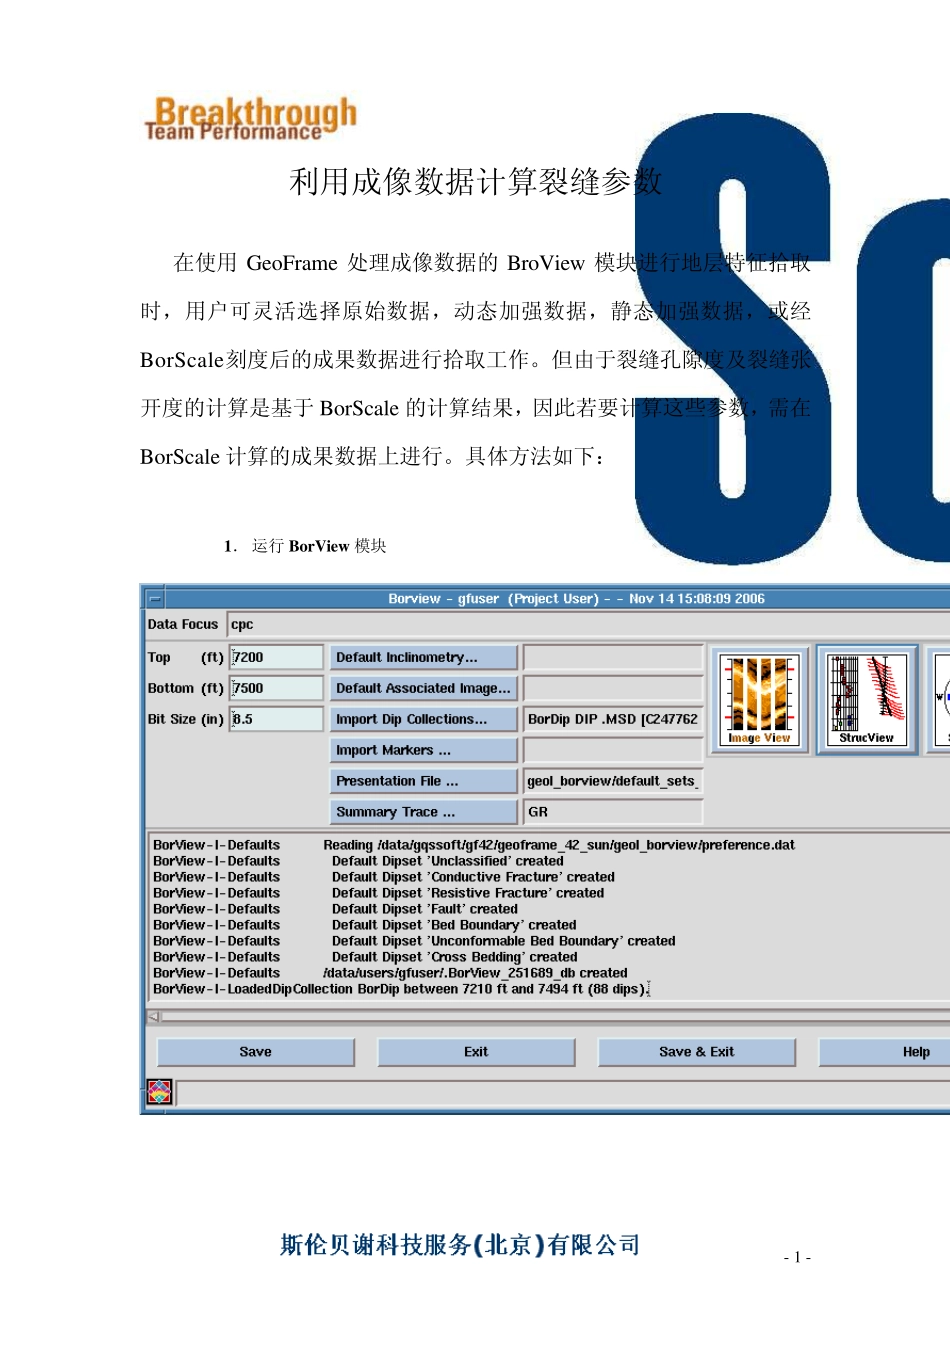Click the Exit button
The width and height of the screenshot is (950, 1345).
[476, 1052]
